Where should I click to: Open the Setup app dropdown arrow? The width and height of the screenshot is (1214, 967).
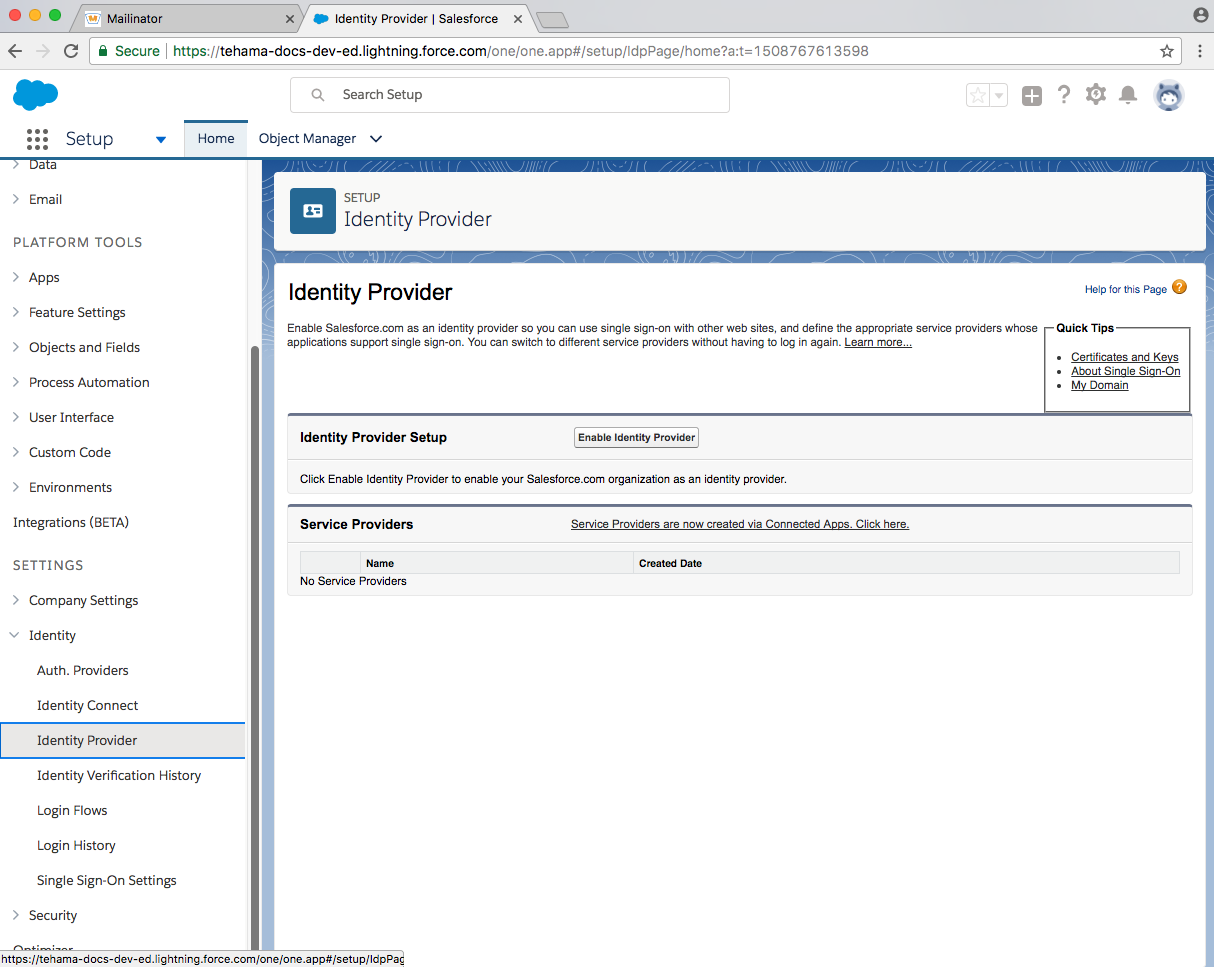click(x=161, y=139)
